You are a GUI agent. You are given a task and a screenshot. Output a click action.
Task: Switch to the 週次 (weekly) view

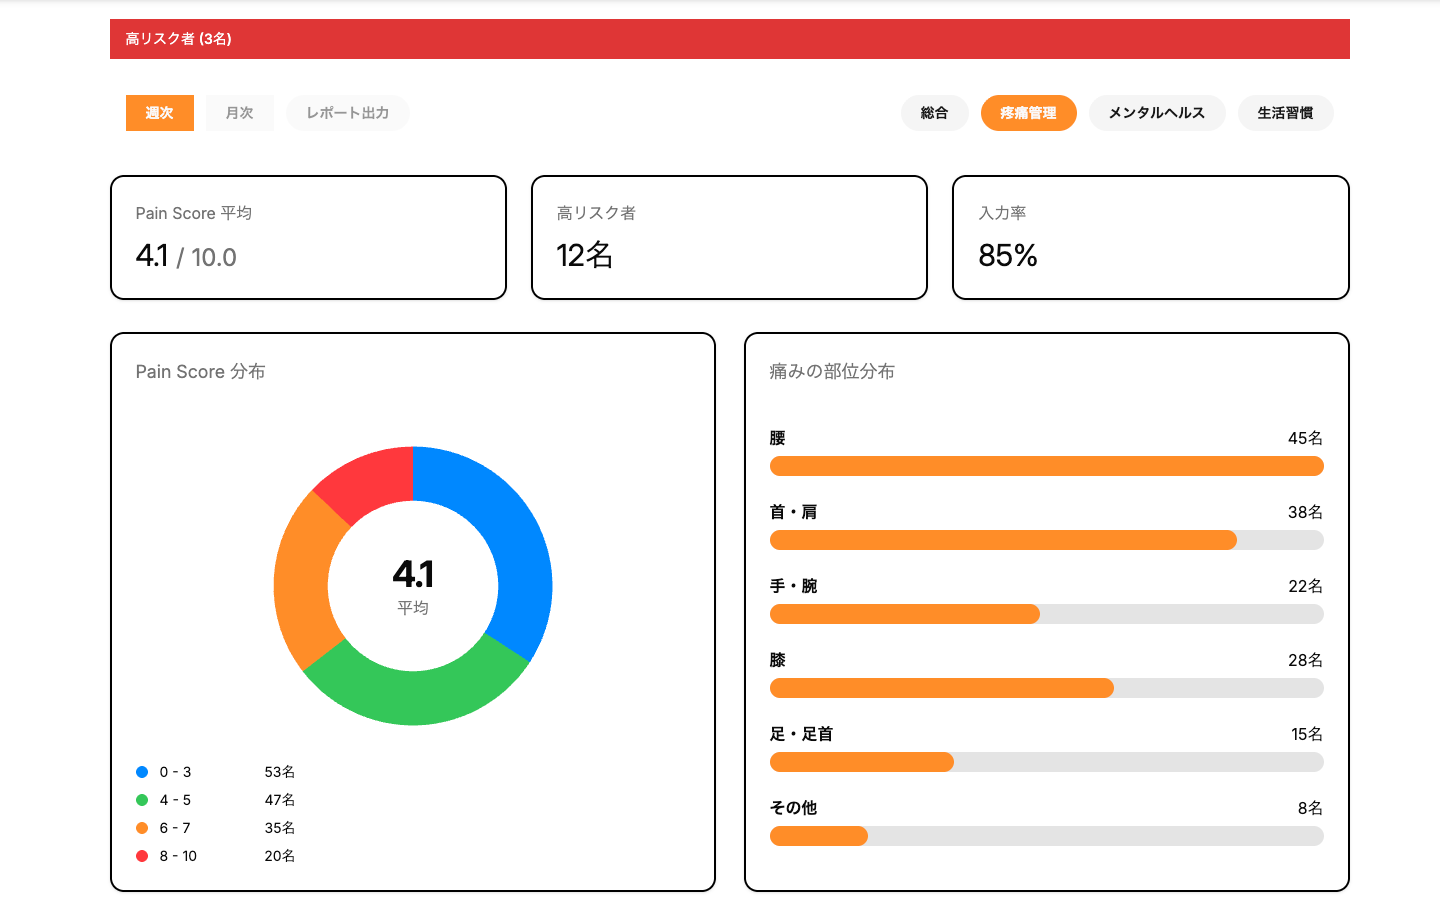coord(159,113)
